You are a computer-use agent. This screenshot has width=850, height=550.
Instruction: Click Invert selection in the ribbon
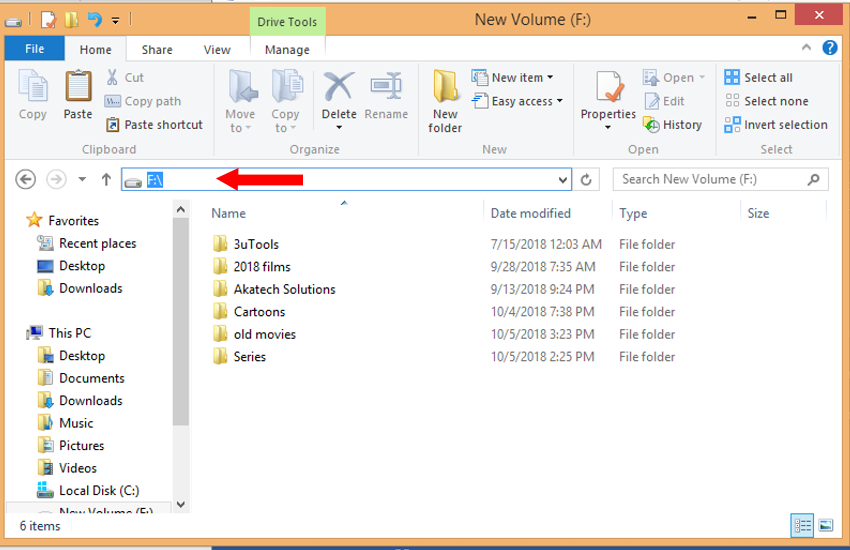point(776,125)
